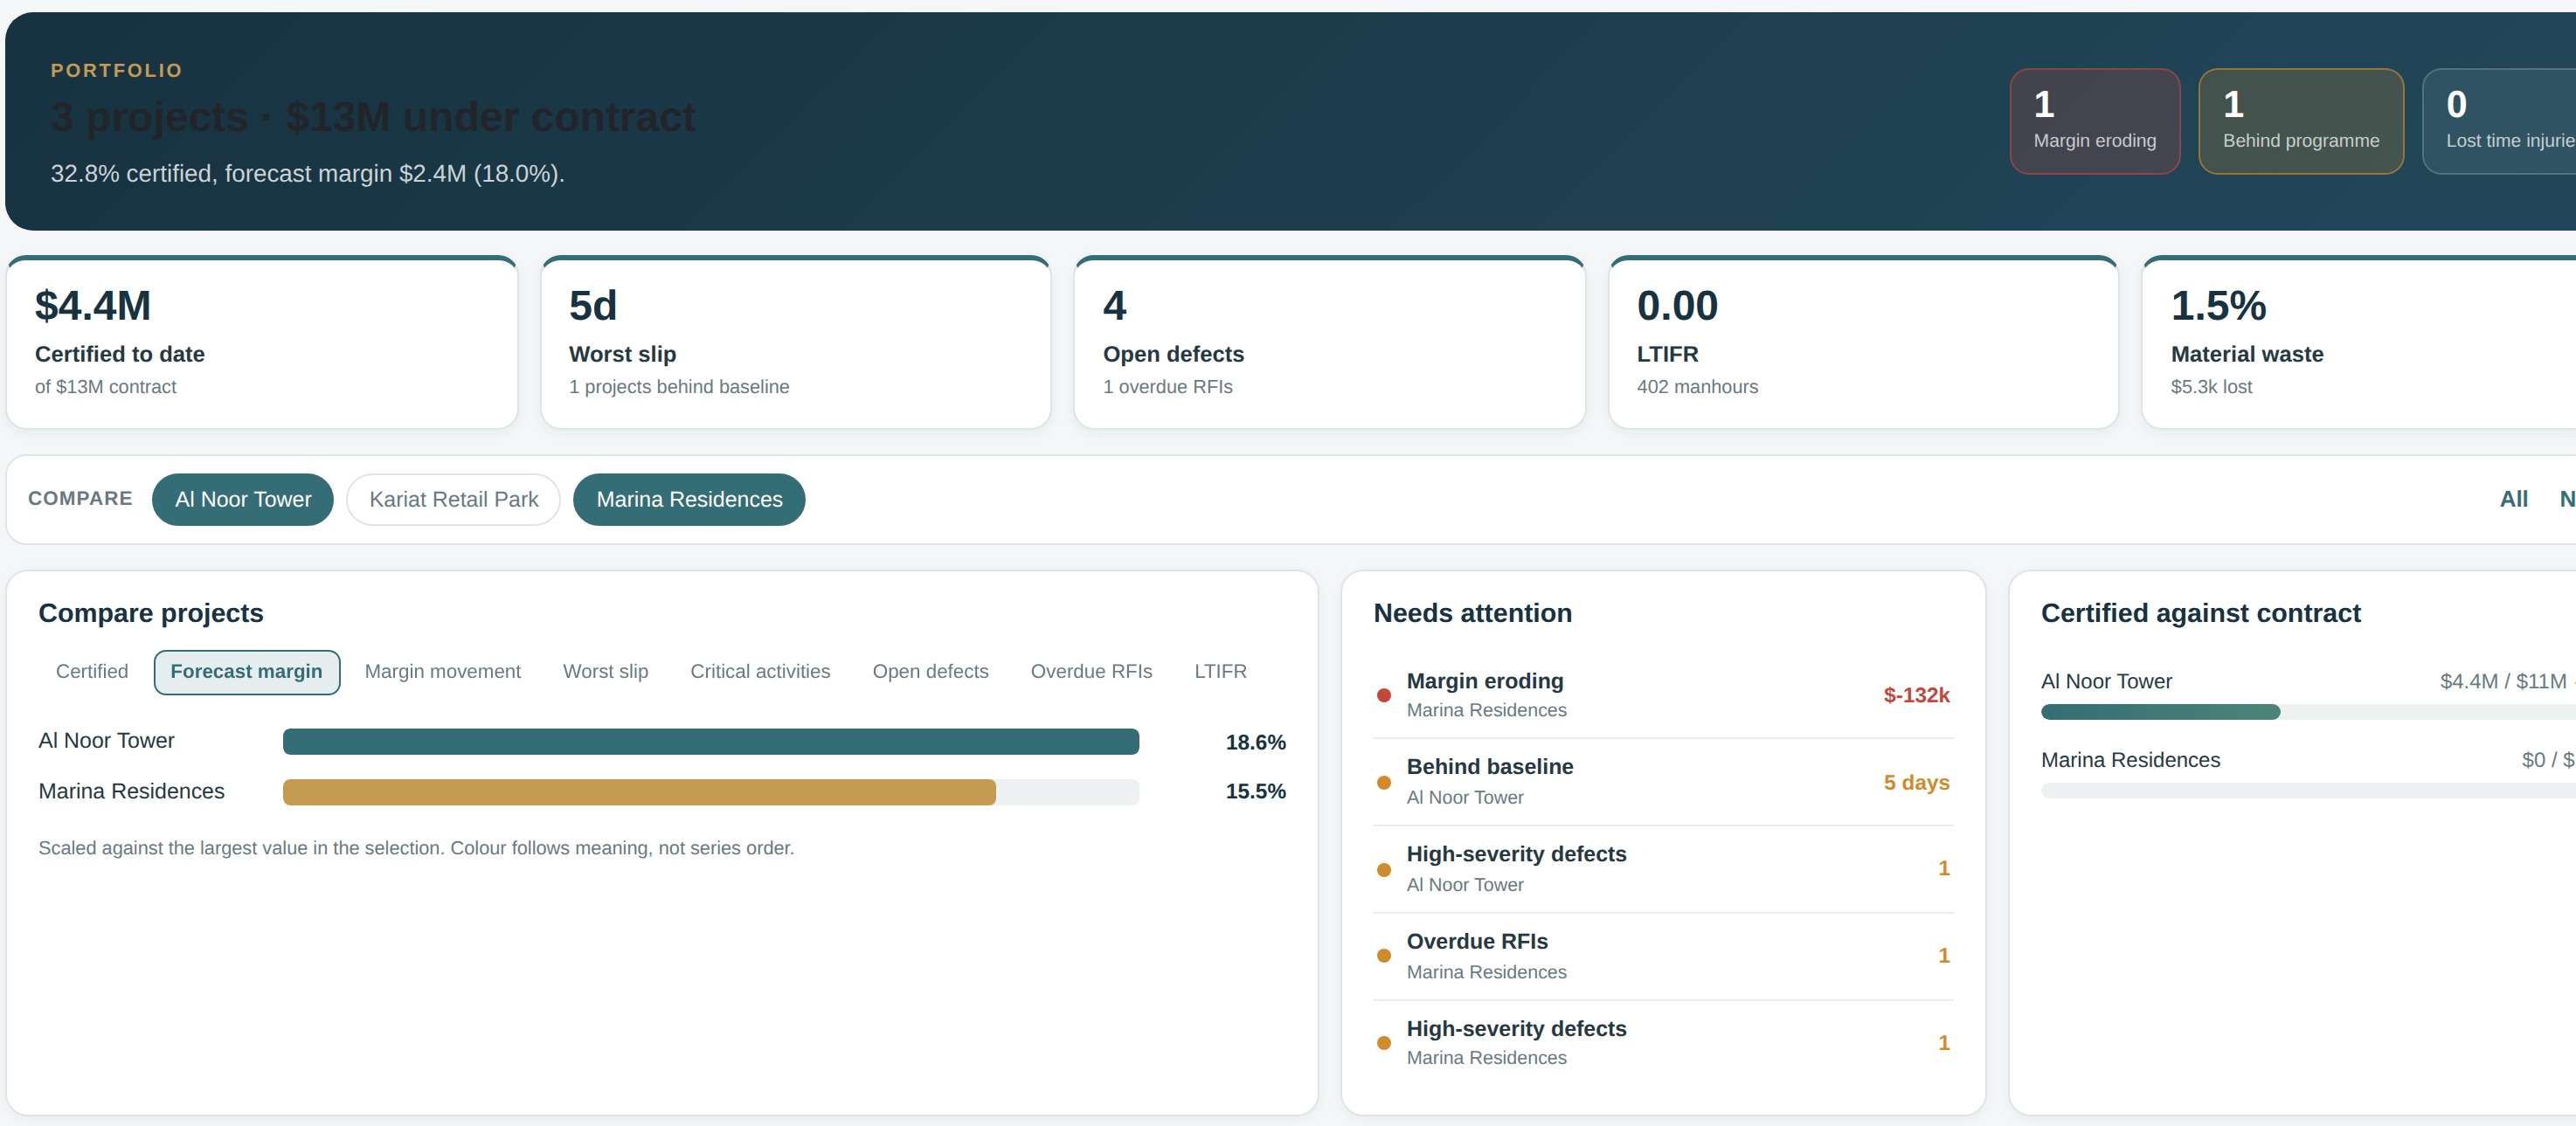Switch to the Certified metric tab

92,671
